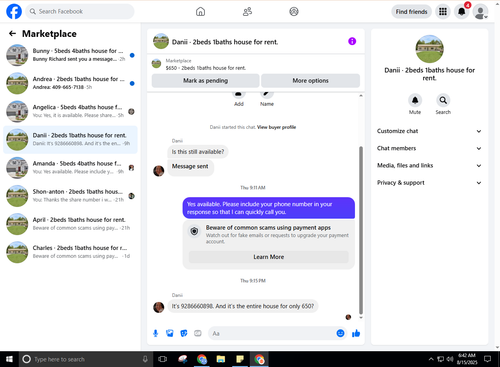500x367 pixels.
Task: Open the Facebook home logo
Action: pos(14,11)
